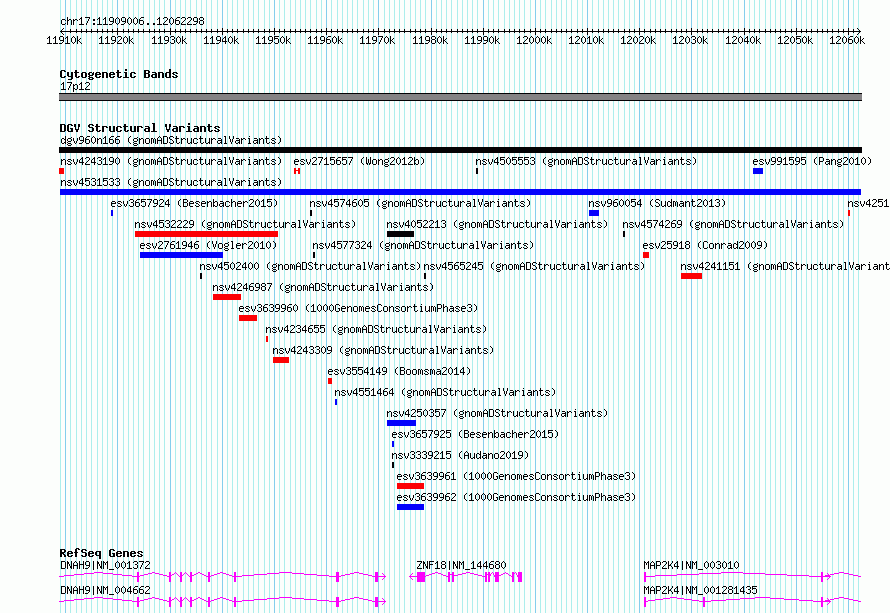
Task: Click MAP2K4|NM_001281435 gene label
Action: [x=700, y=590]
